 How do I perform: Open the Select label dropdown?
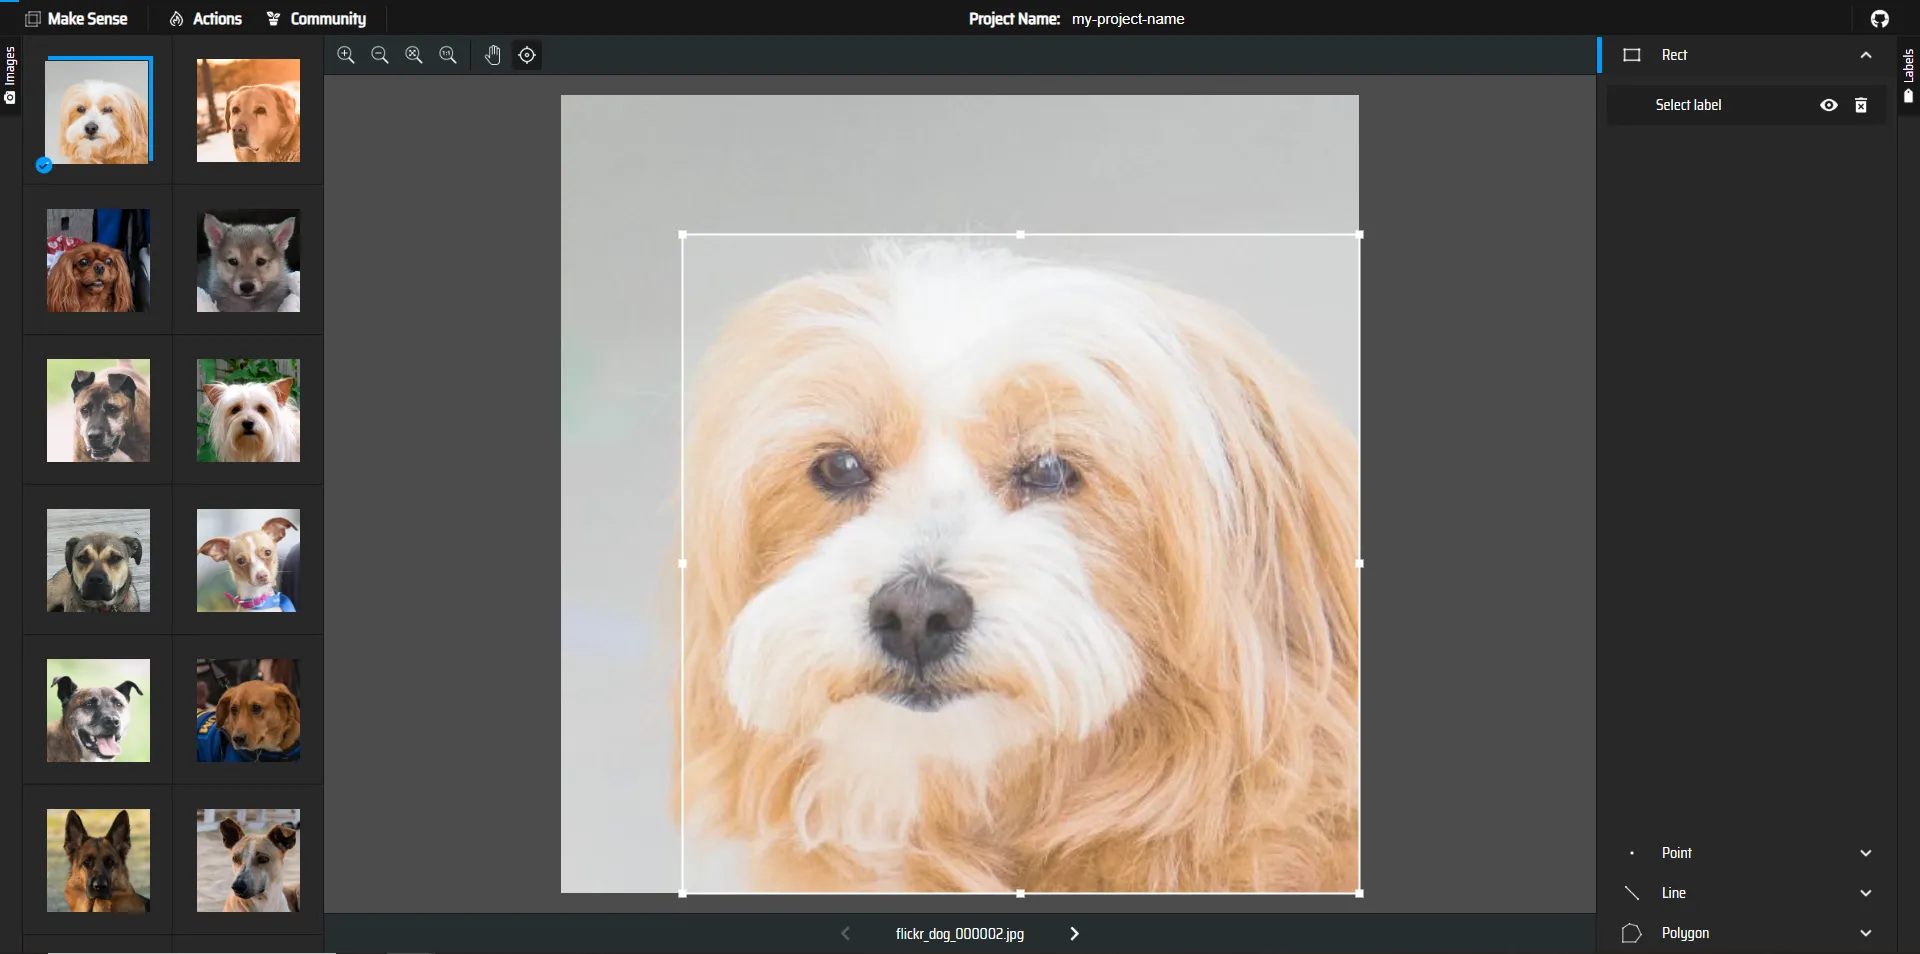click(1688, 105)
